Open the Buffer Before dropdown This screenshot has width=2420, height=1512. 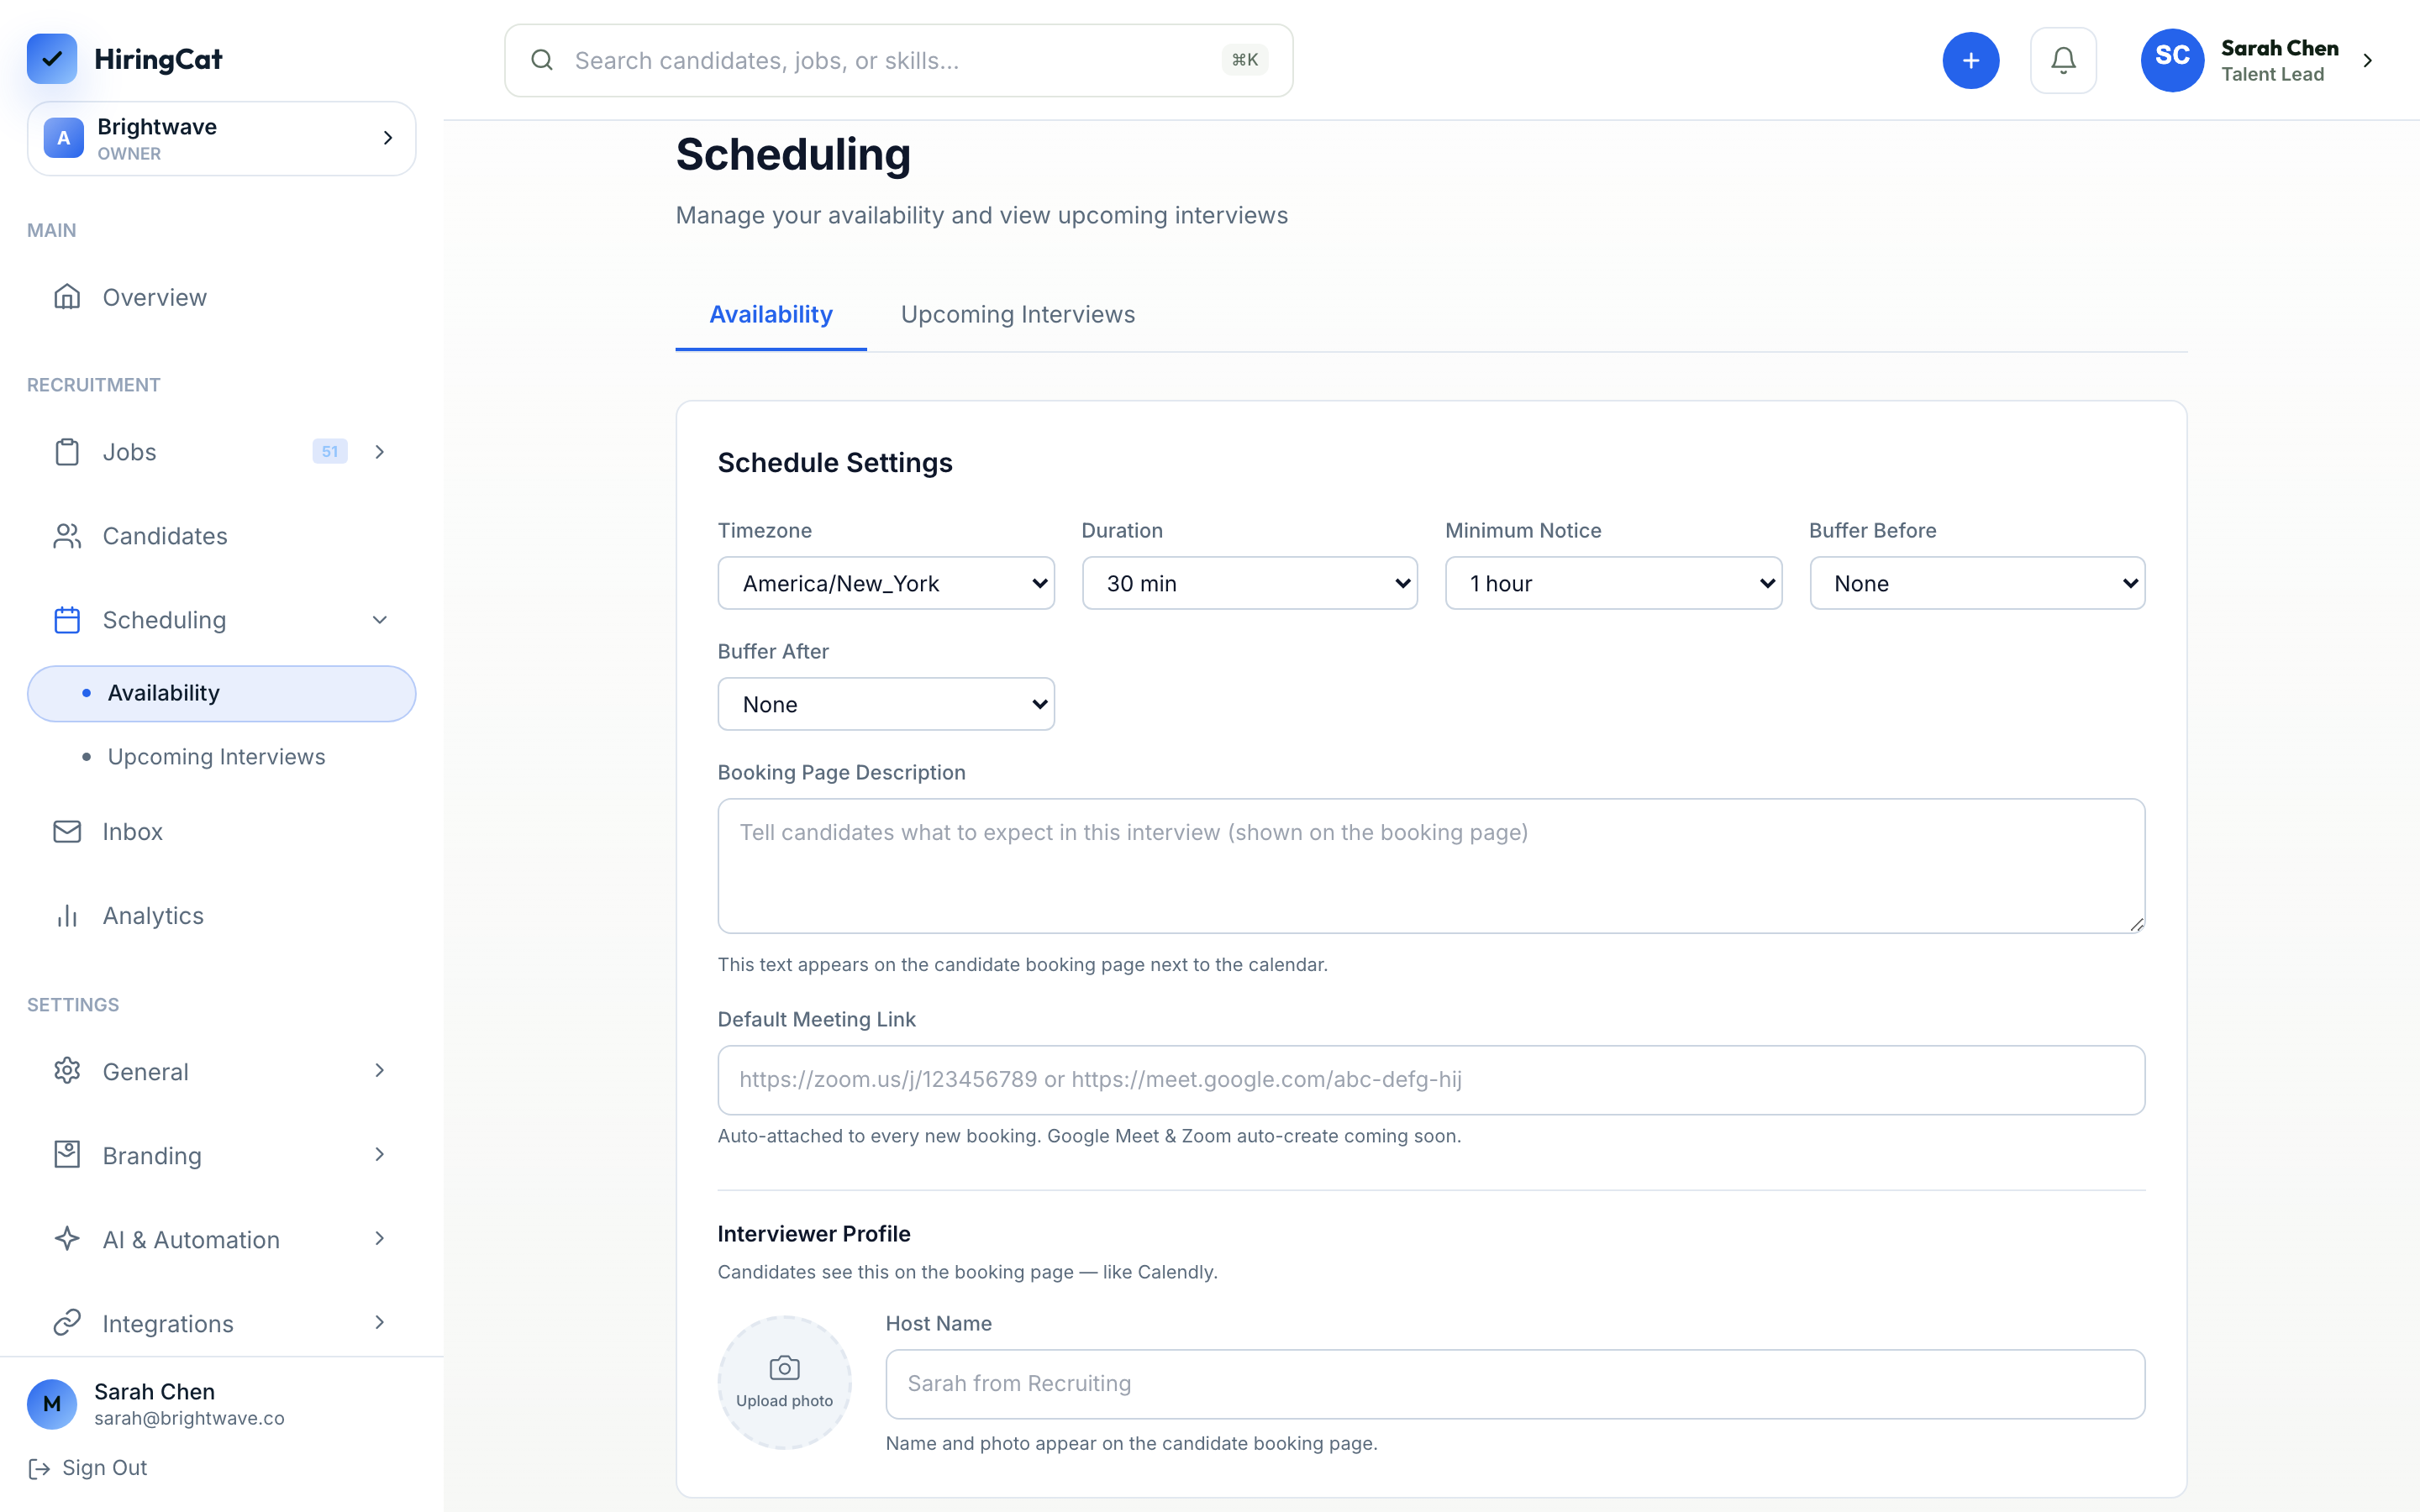point(1977,583)
